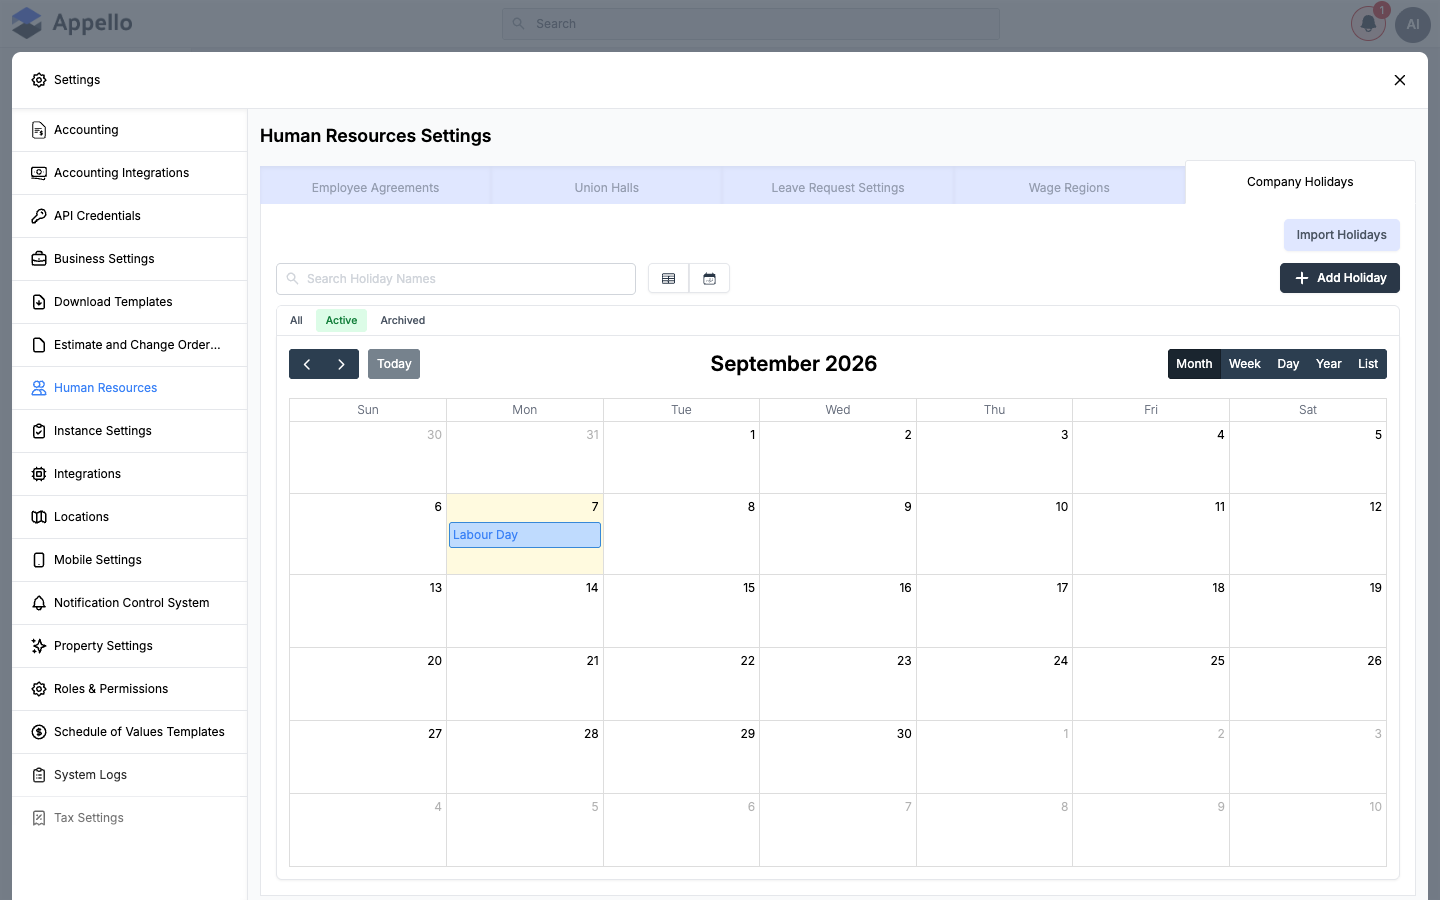Open Roles & Permissions settings

tap(129, 689)
